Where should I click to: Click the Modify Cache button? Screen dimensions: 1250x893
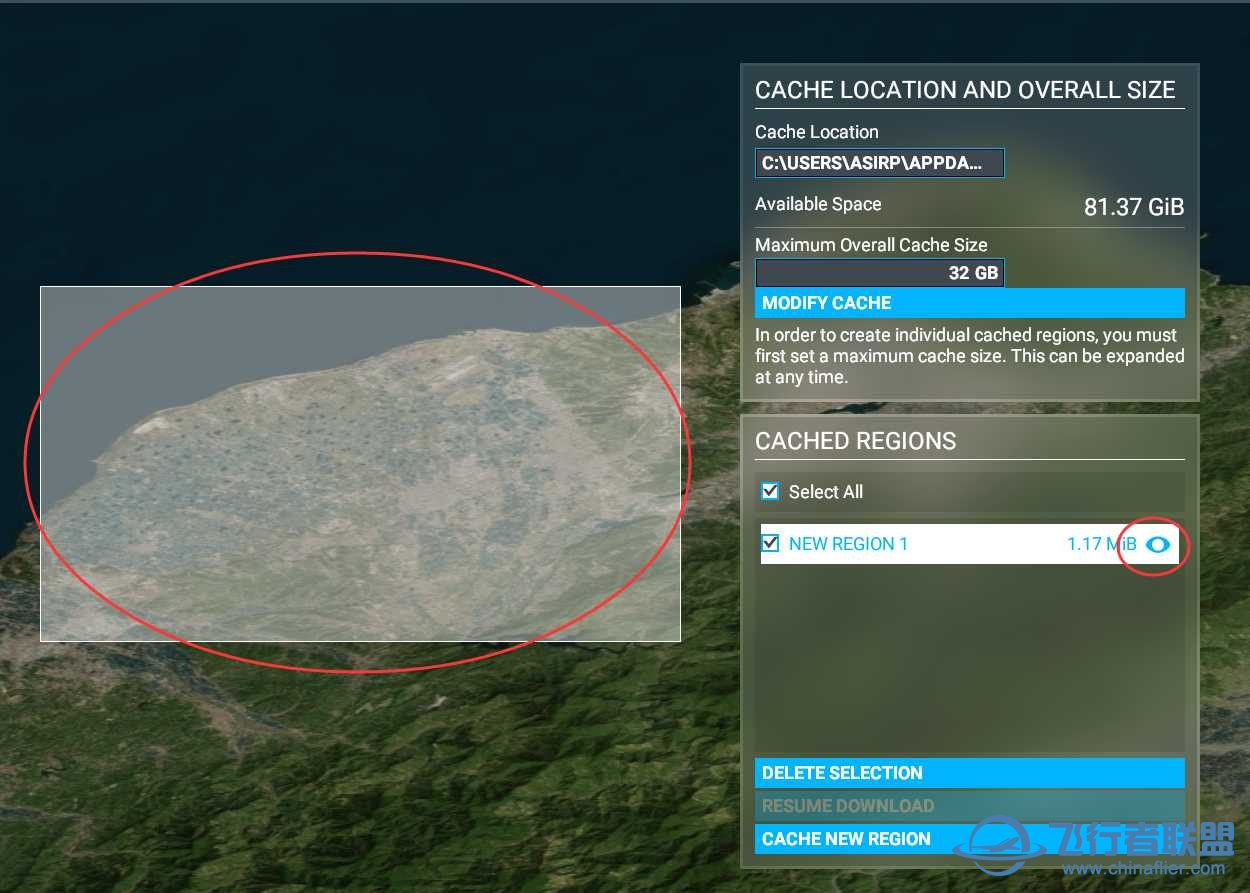coord(968,303)
